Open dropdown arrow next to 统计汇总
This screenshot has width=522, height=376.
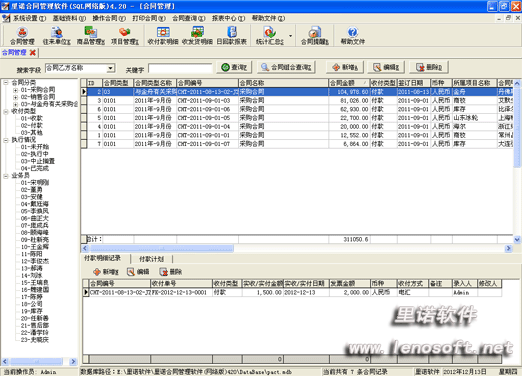click(x=291, y=36)
